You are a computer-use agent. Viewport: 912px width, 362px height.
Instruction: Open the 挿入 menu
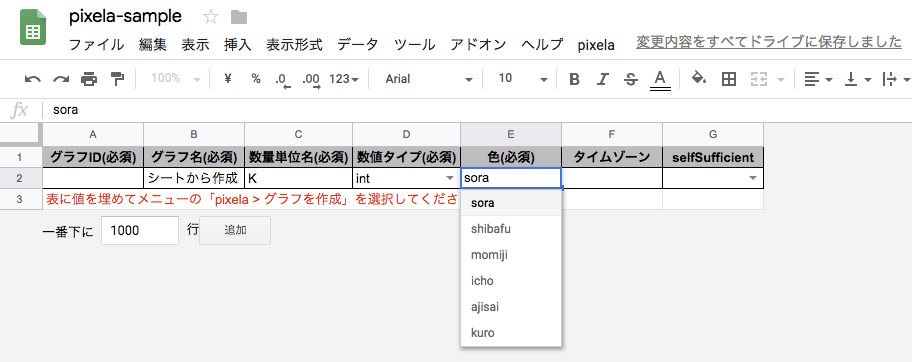click(237, 45)
